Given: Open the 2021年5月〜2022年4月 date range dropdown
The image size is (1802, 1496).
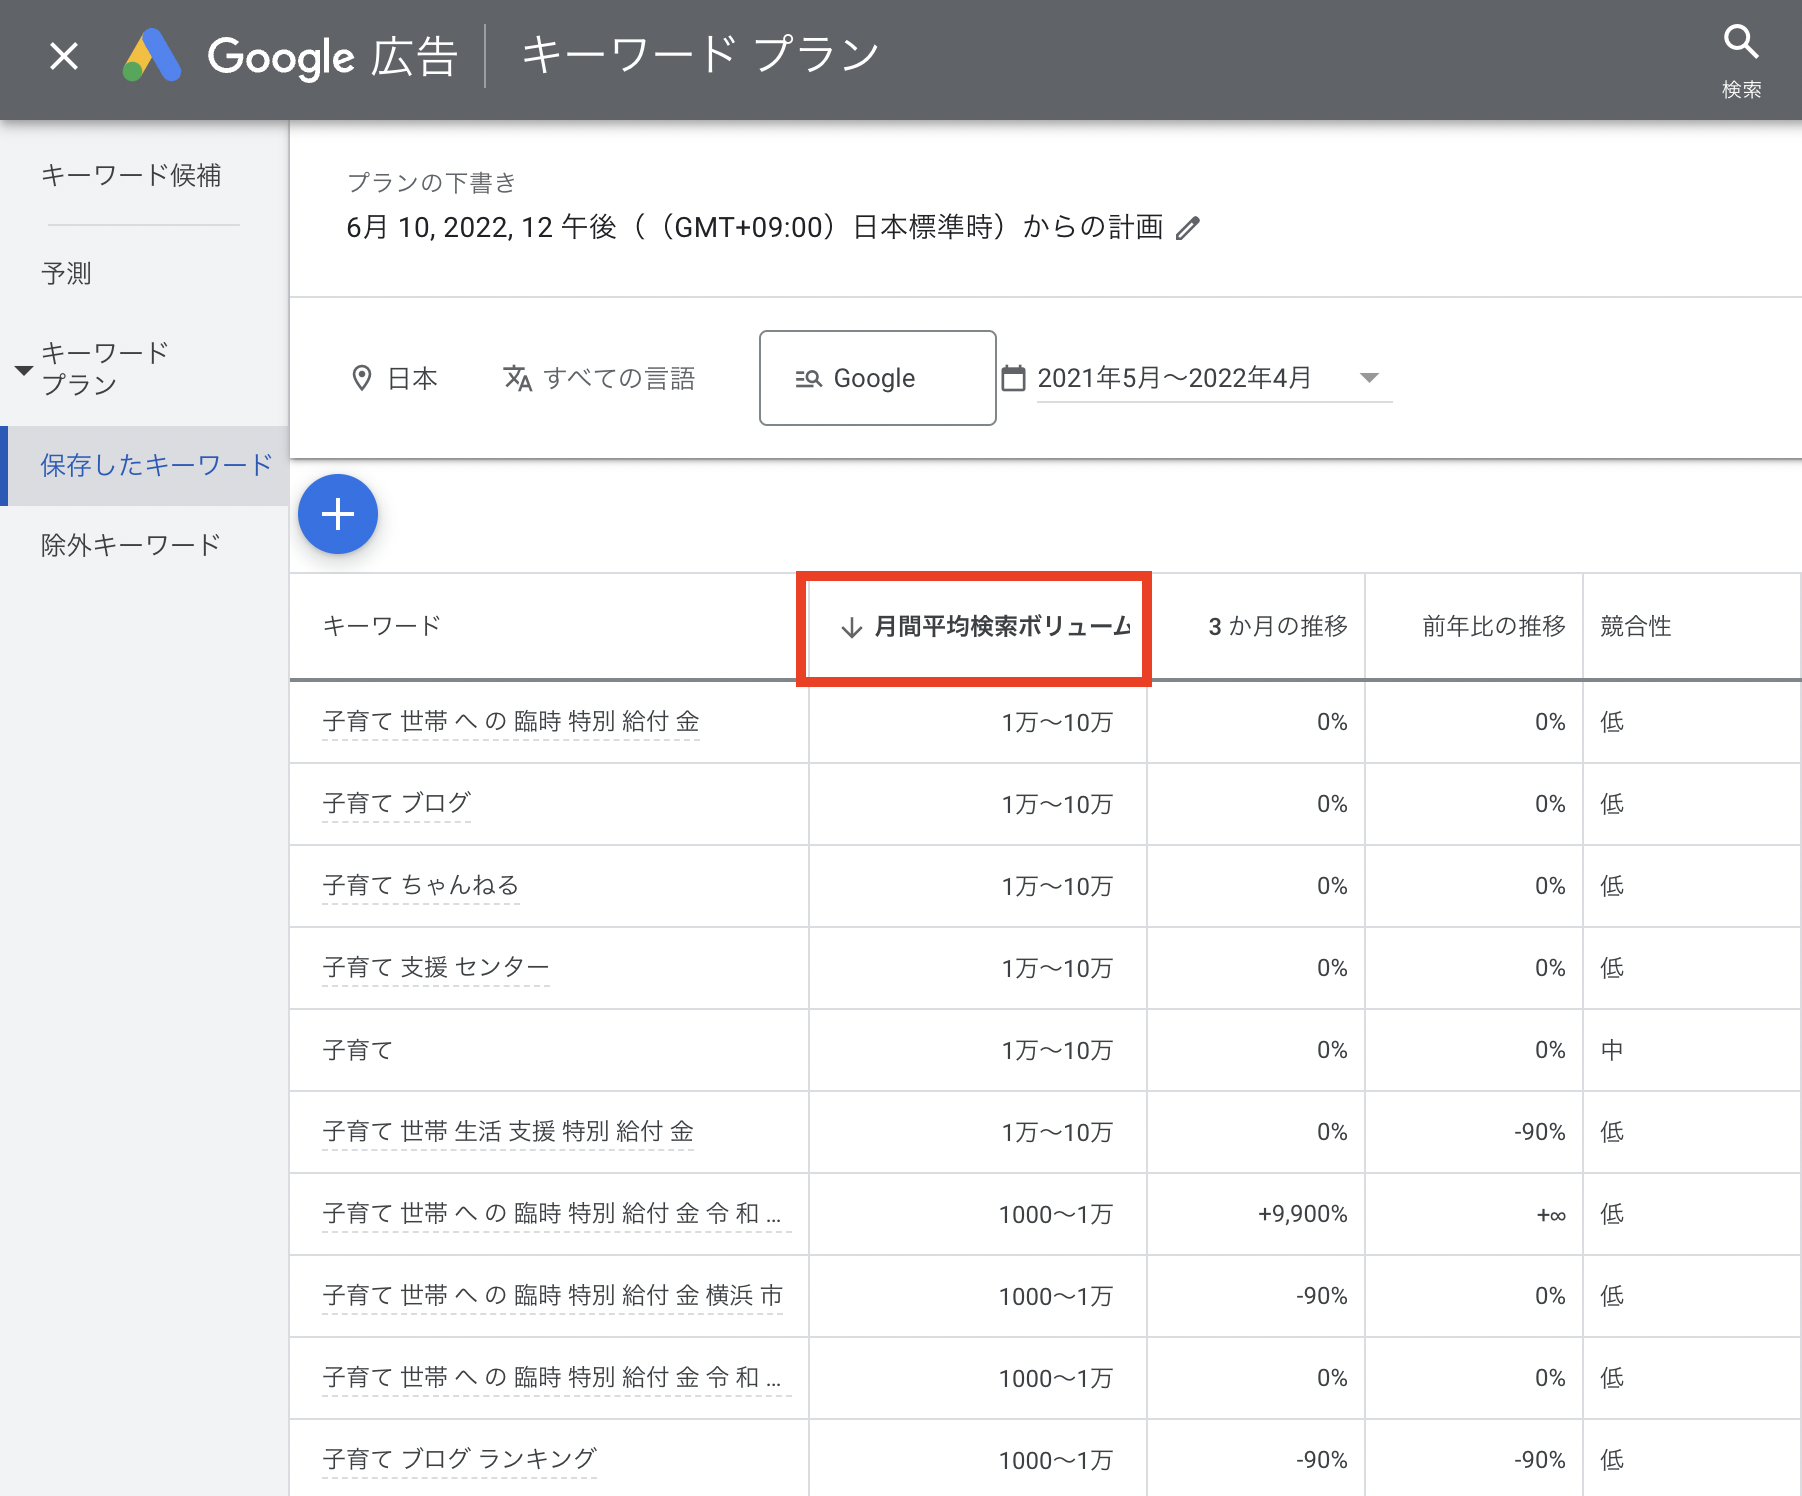Looking at the screenshot, I should point(1369,378).
